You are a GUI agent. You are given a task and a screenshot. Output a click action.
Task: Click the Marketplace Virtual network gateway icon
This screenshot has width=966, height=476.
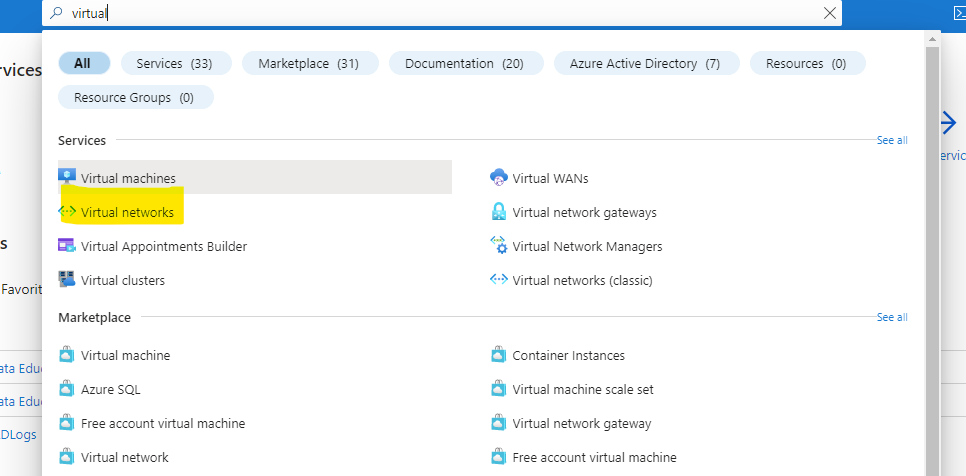coord(498,423)
